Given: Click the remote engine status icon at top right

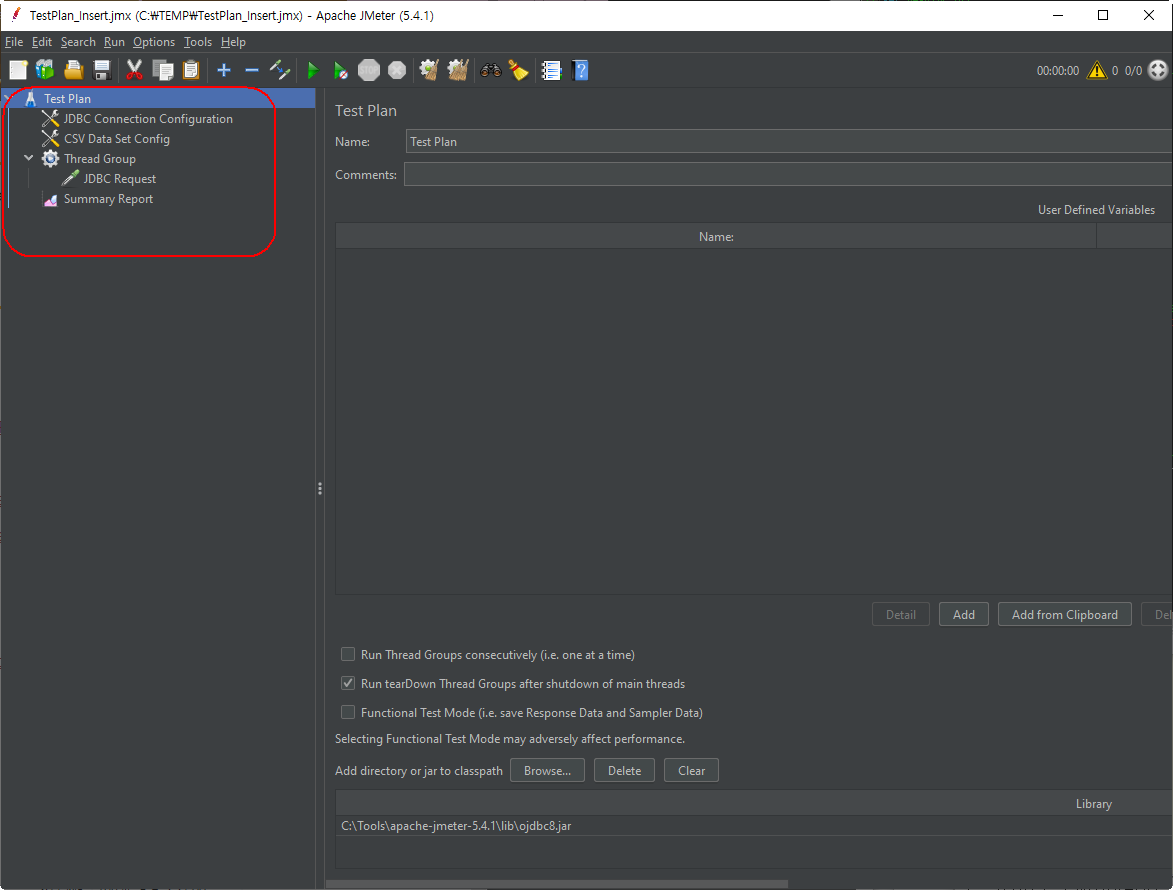Looking at the screenshot, I should click(x=1157, y=70).
